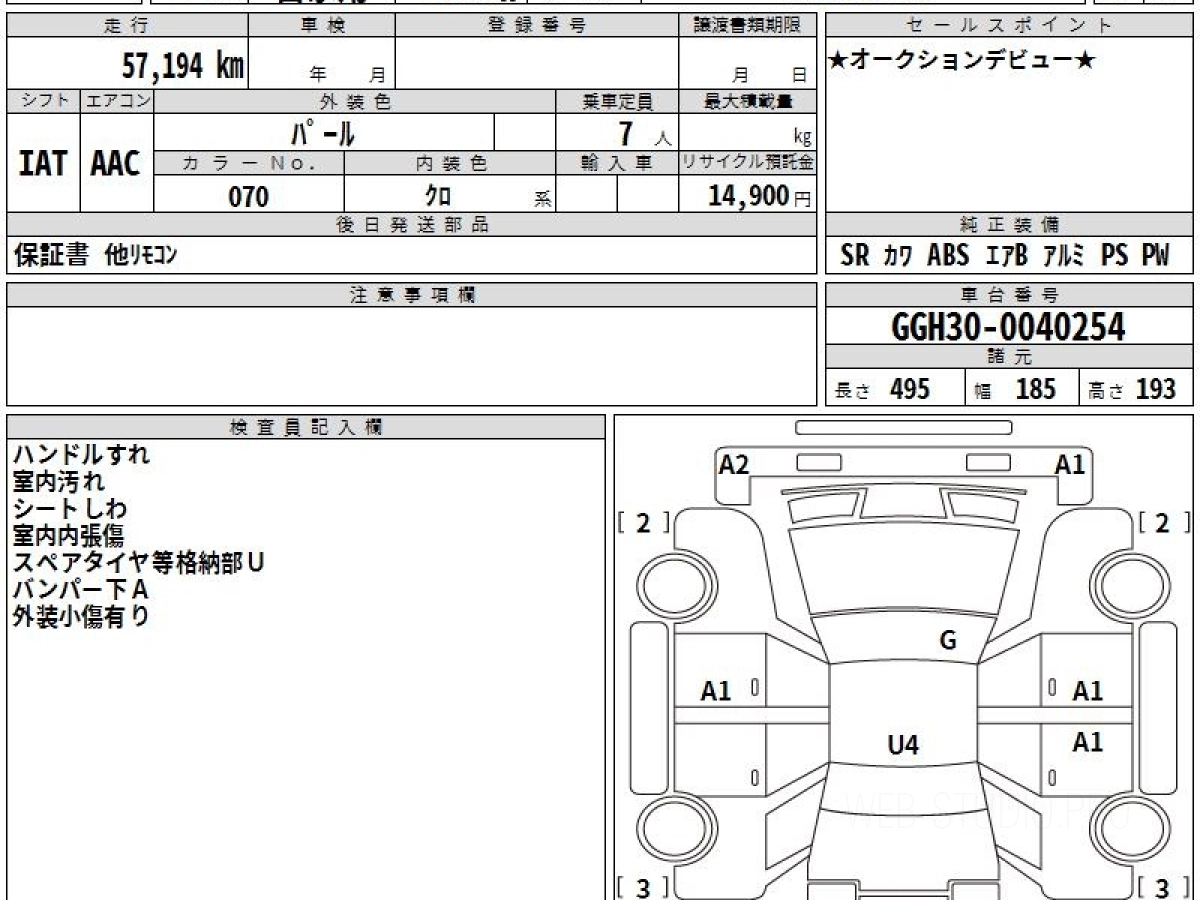Click the 登録番号 header cell
This screenshot has width=1200, height=900.
537,26
